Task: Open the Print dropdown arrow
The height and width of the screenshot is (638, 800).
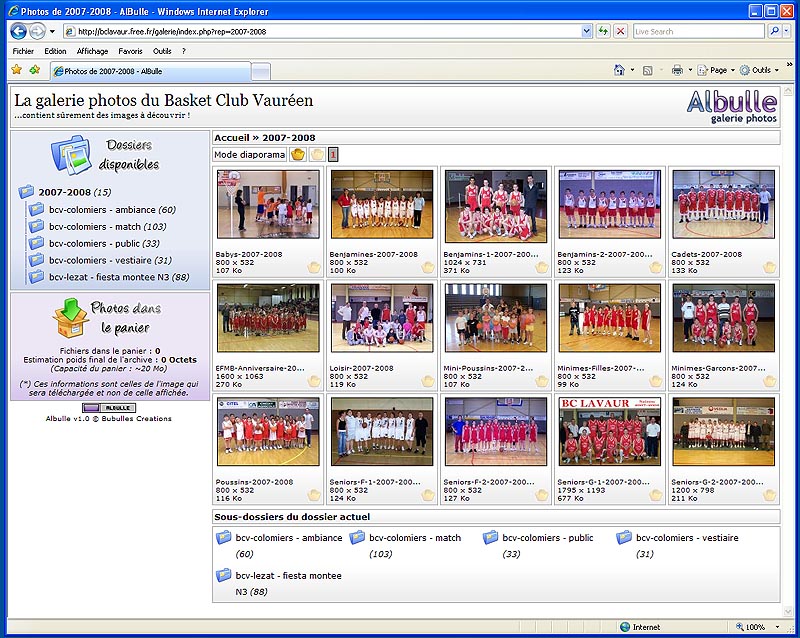Action: [690, 70]
